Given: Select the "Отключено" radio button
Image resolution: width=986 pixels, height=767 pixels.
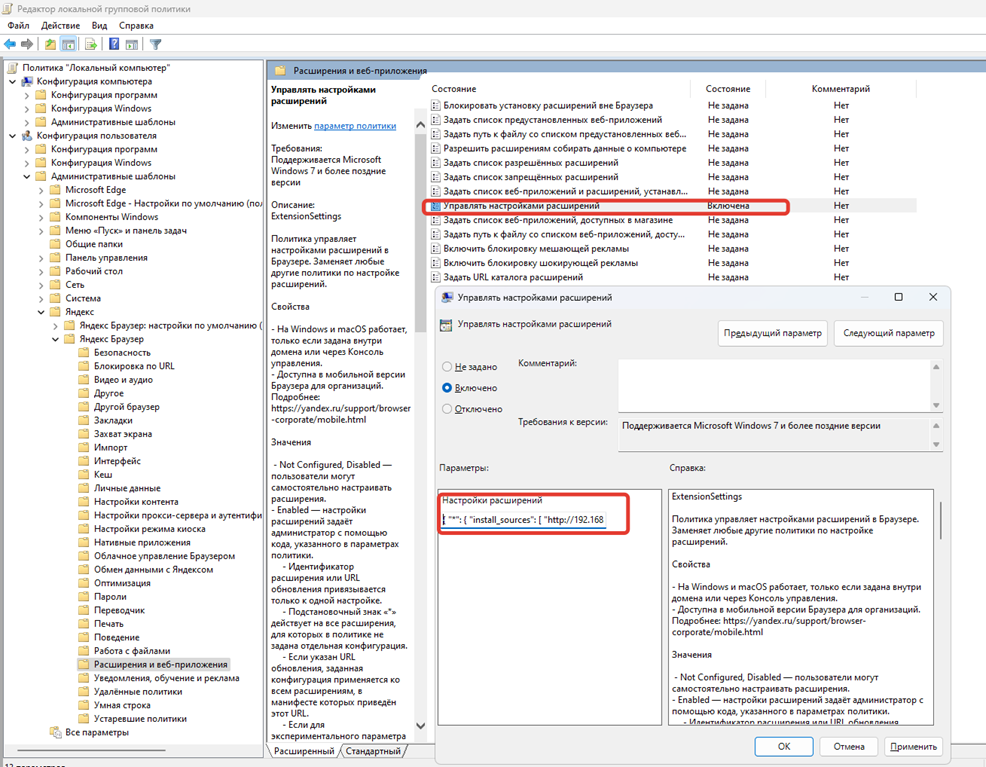Looking at the screenshot, I should [447, 408].
